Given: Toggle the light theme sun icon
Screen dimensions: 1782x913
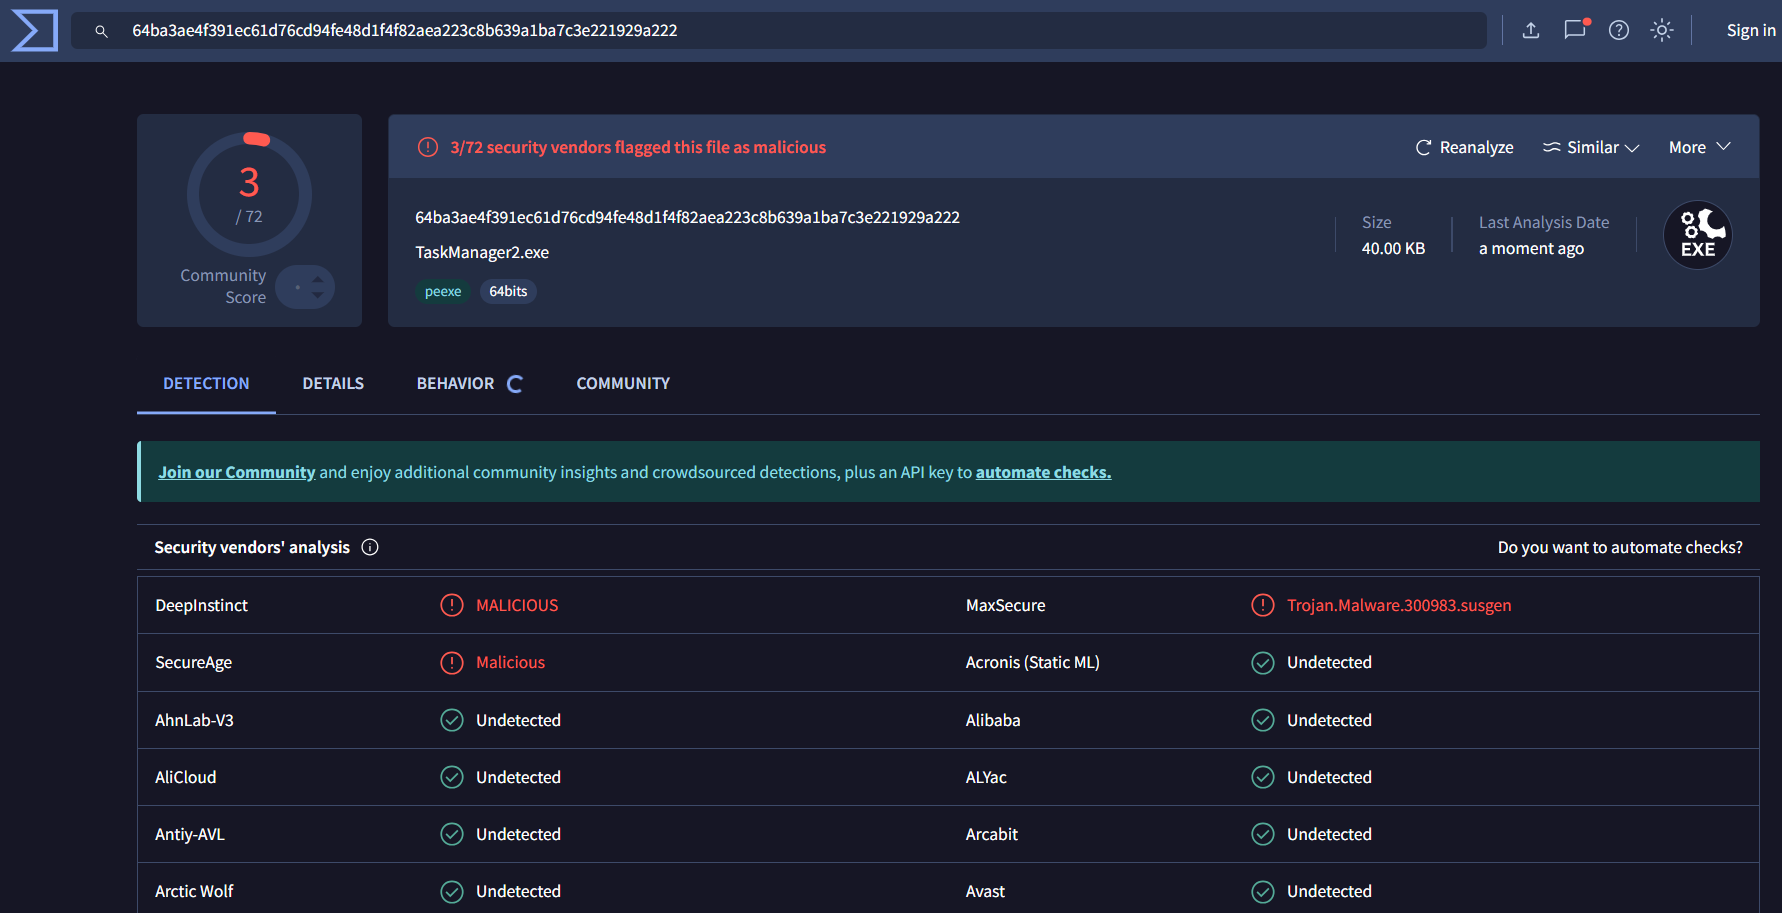Looking at the screenshot, I should 1662,30.
